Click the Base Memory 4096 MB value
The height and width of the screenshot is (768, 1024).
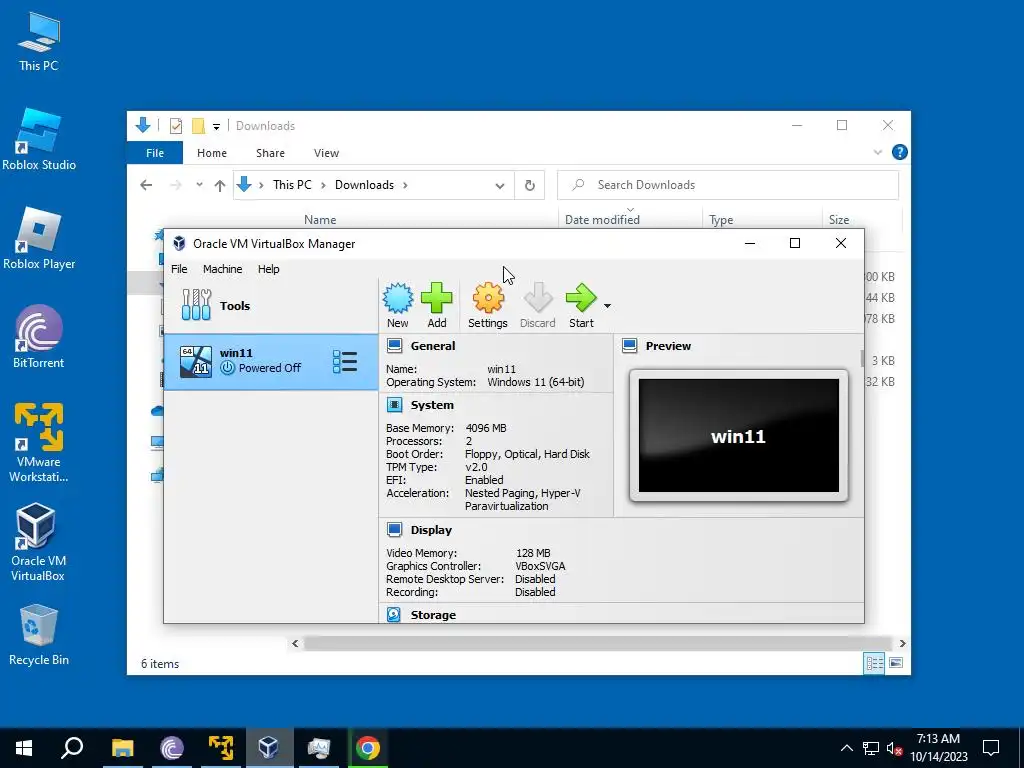(486, 428)
